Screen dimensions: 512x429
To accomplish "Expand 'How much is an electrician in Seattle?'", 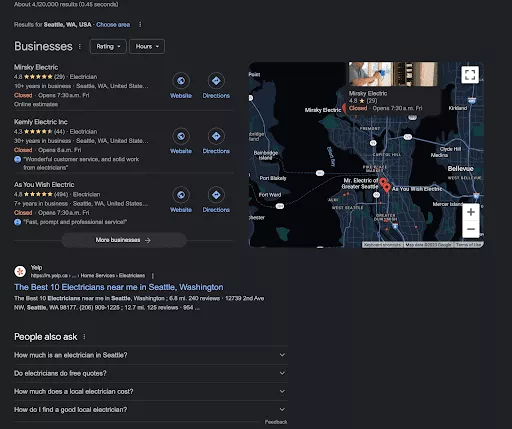I will [151, 355].
